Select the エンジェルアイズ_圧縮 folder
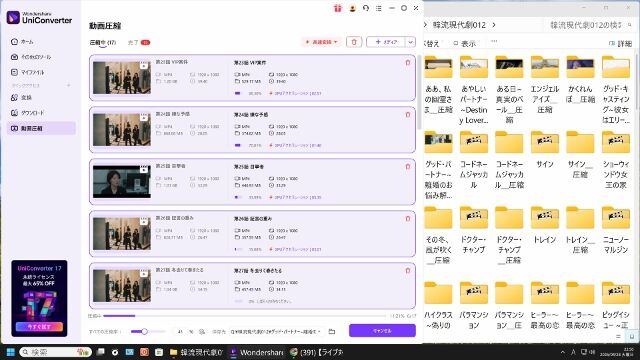This screenshot has height=360, width=640. point(544,86)
